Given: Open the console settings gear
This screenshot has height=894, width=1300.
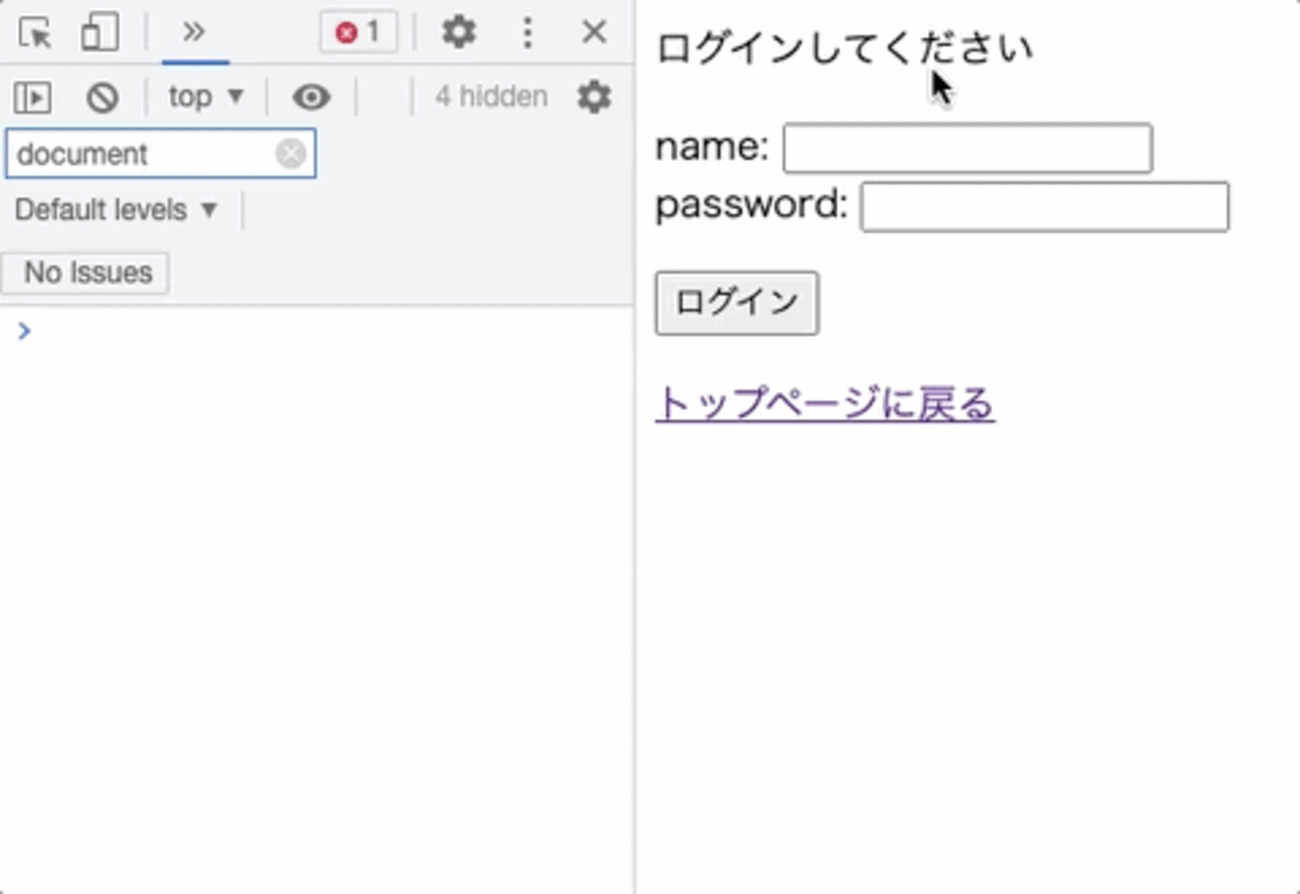Looking at the screenshot, I should coord(594,97).
